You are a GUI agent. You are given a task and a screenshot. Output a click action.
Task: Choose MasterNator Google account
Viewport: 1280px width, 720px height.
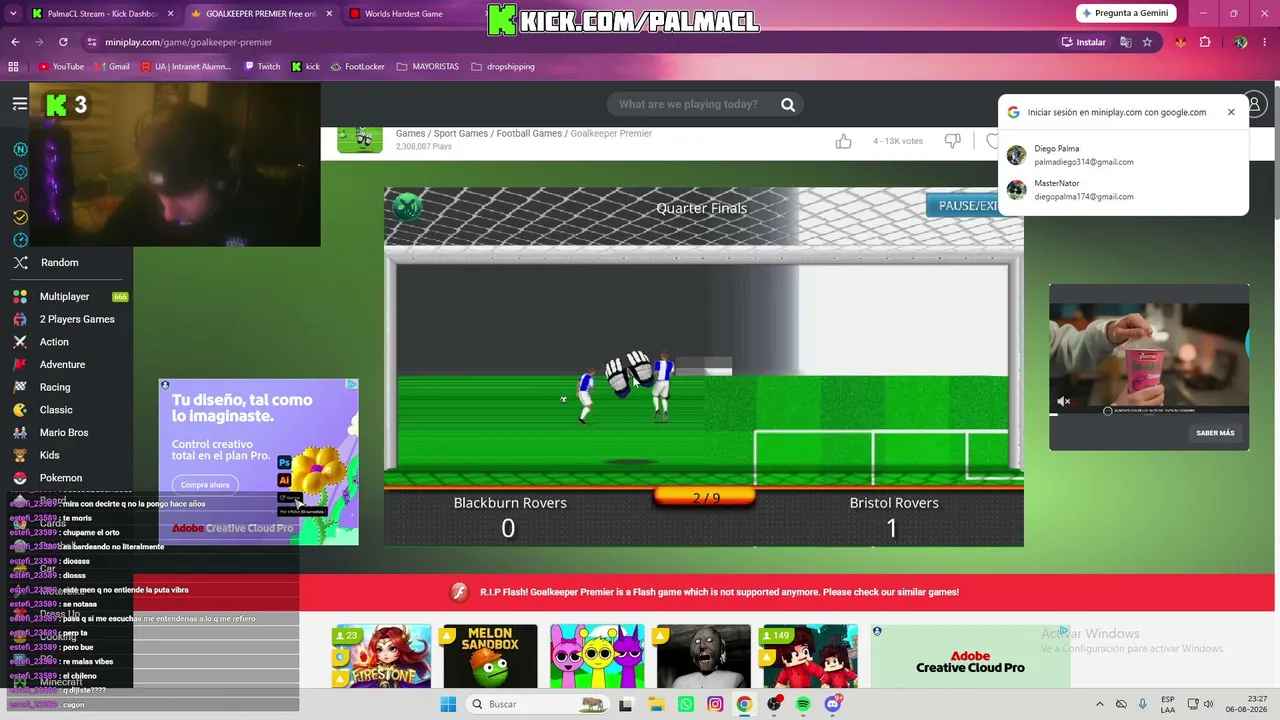[x=1123, y=190]
